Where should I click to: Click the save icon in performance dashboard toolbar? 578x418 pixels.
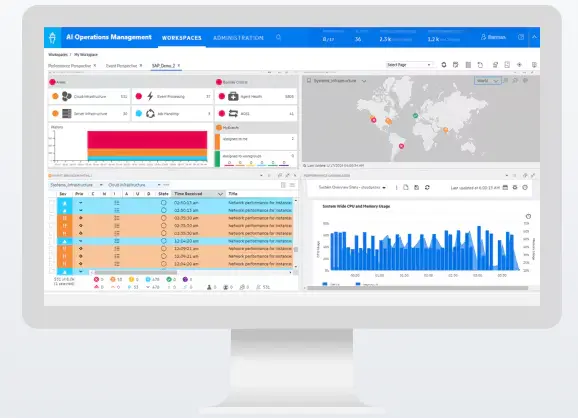coord(417,188)
